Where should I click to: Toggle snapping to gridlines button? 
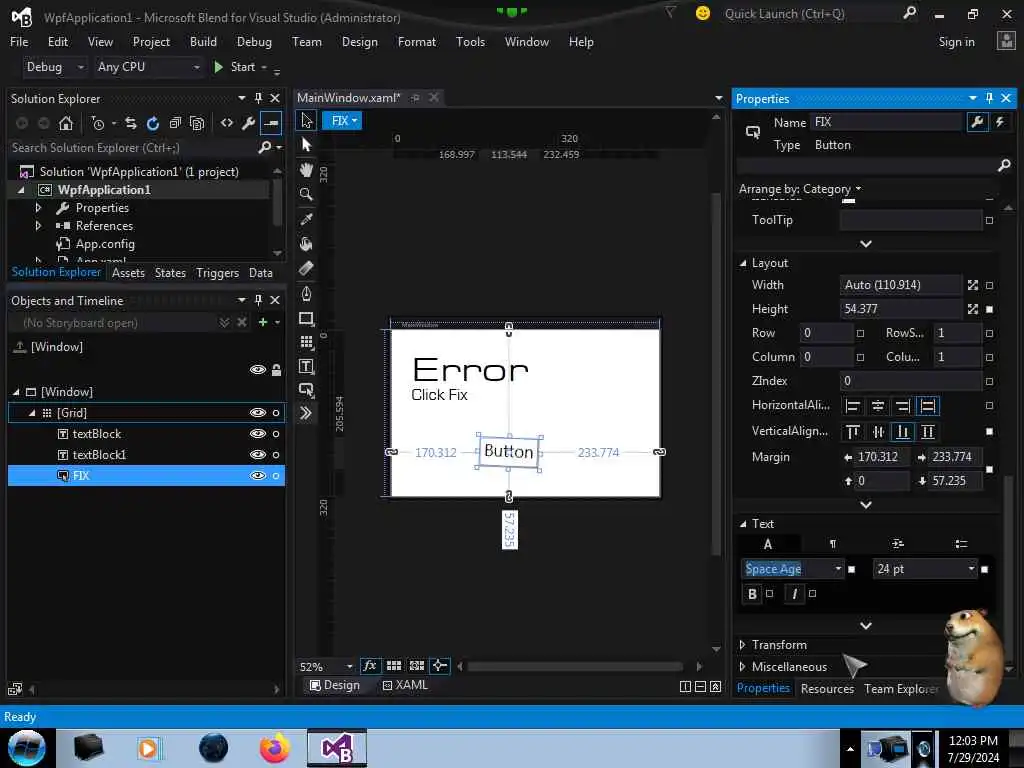tap(417, 665)
